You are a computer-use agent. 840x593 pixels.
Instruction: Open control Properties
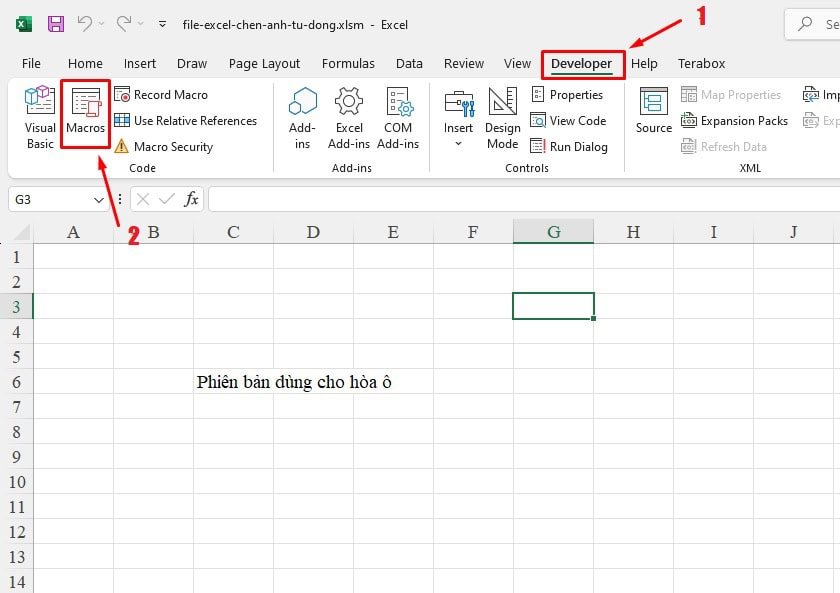[x=567, y=95]
